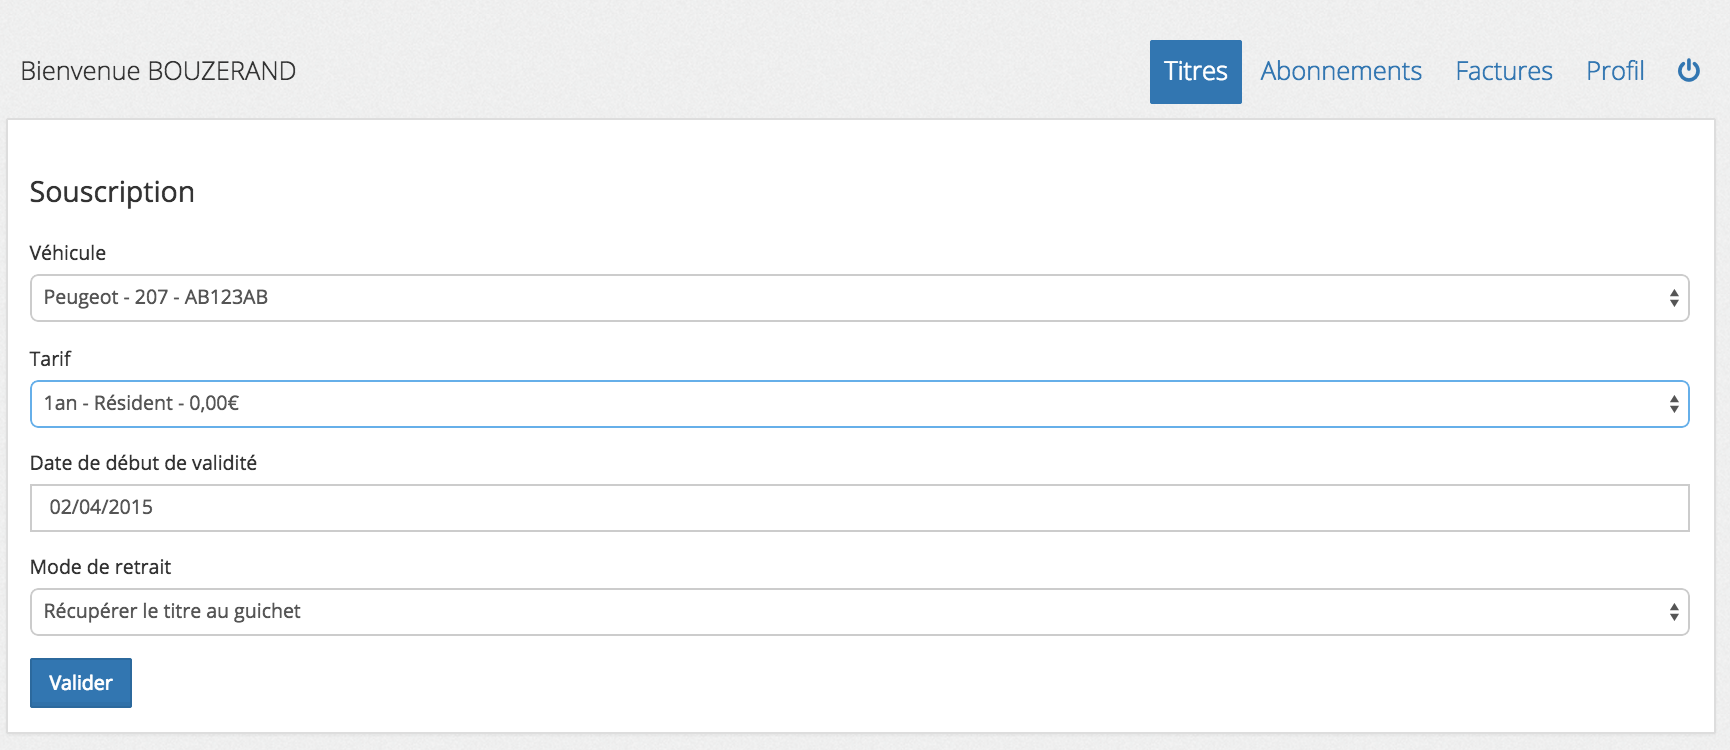The width and height of the screenshot is (1730, 750).
Task: Submit the form with Valider
Action: (x=81, y=683)
